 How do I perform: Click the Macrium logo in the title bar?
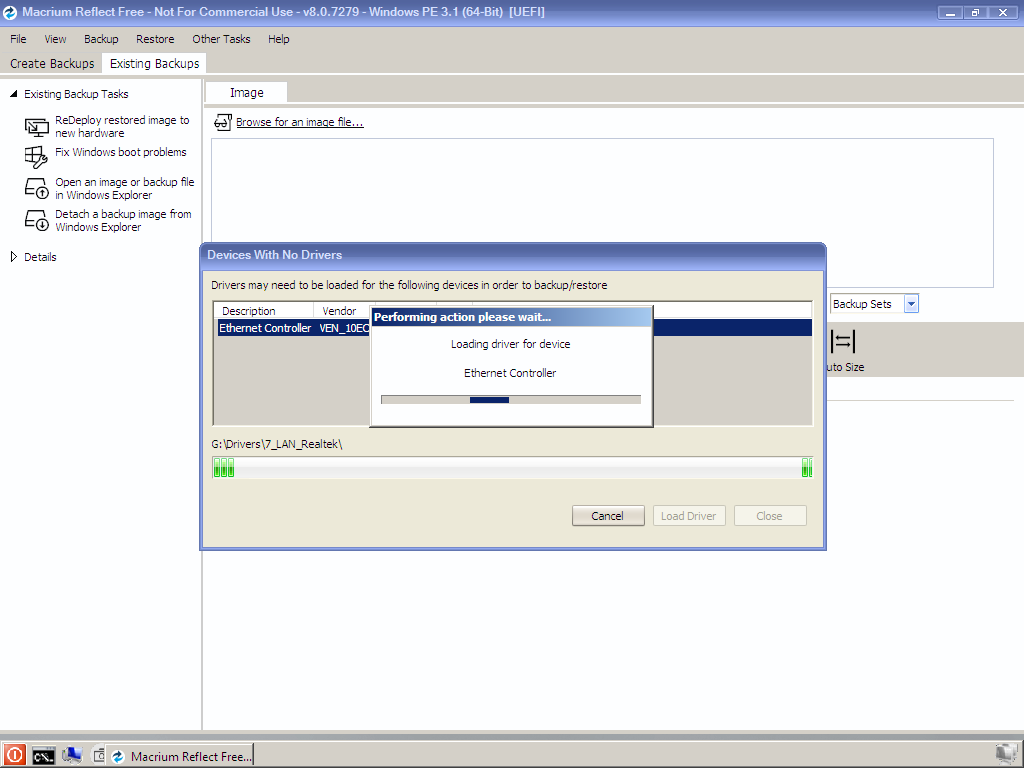pyautogui.click(x=10, y=12)
